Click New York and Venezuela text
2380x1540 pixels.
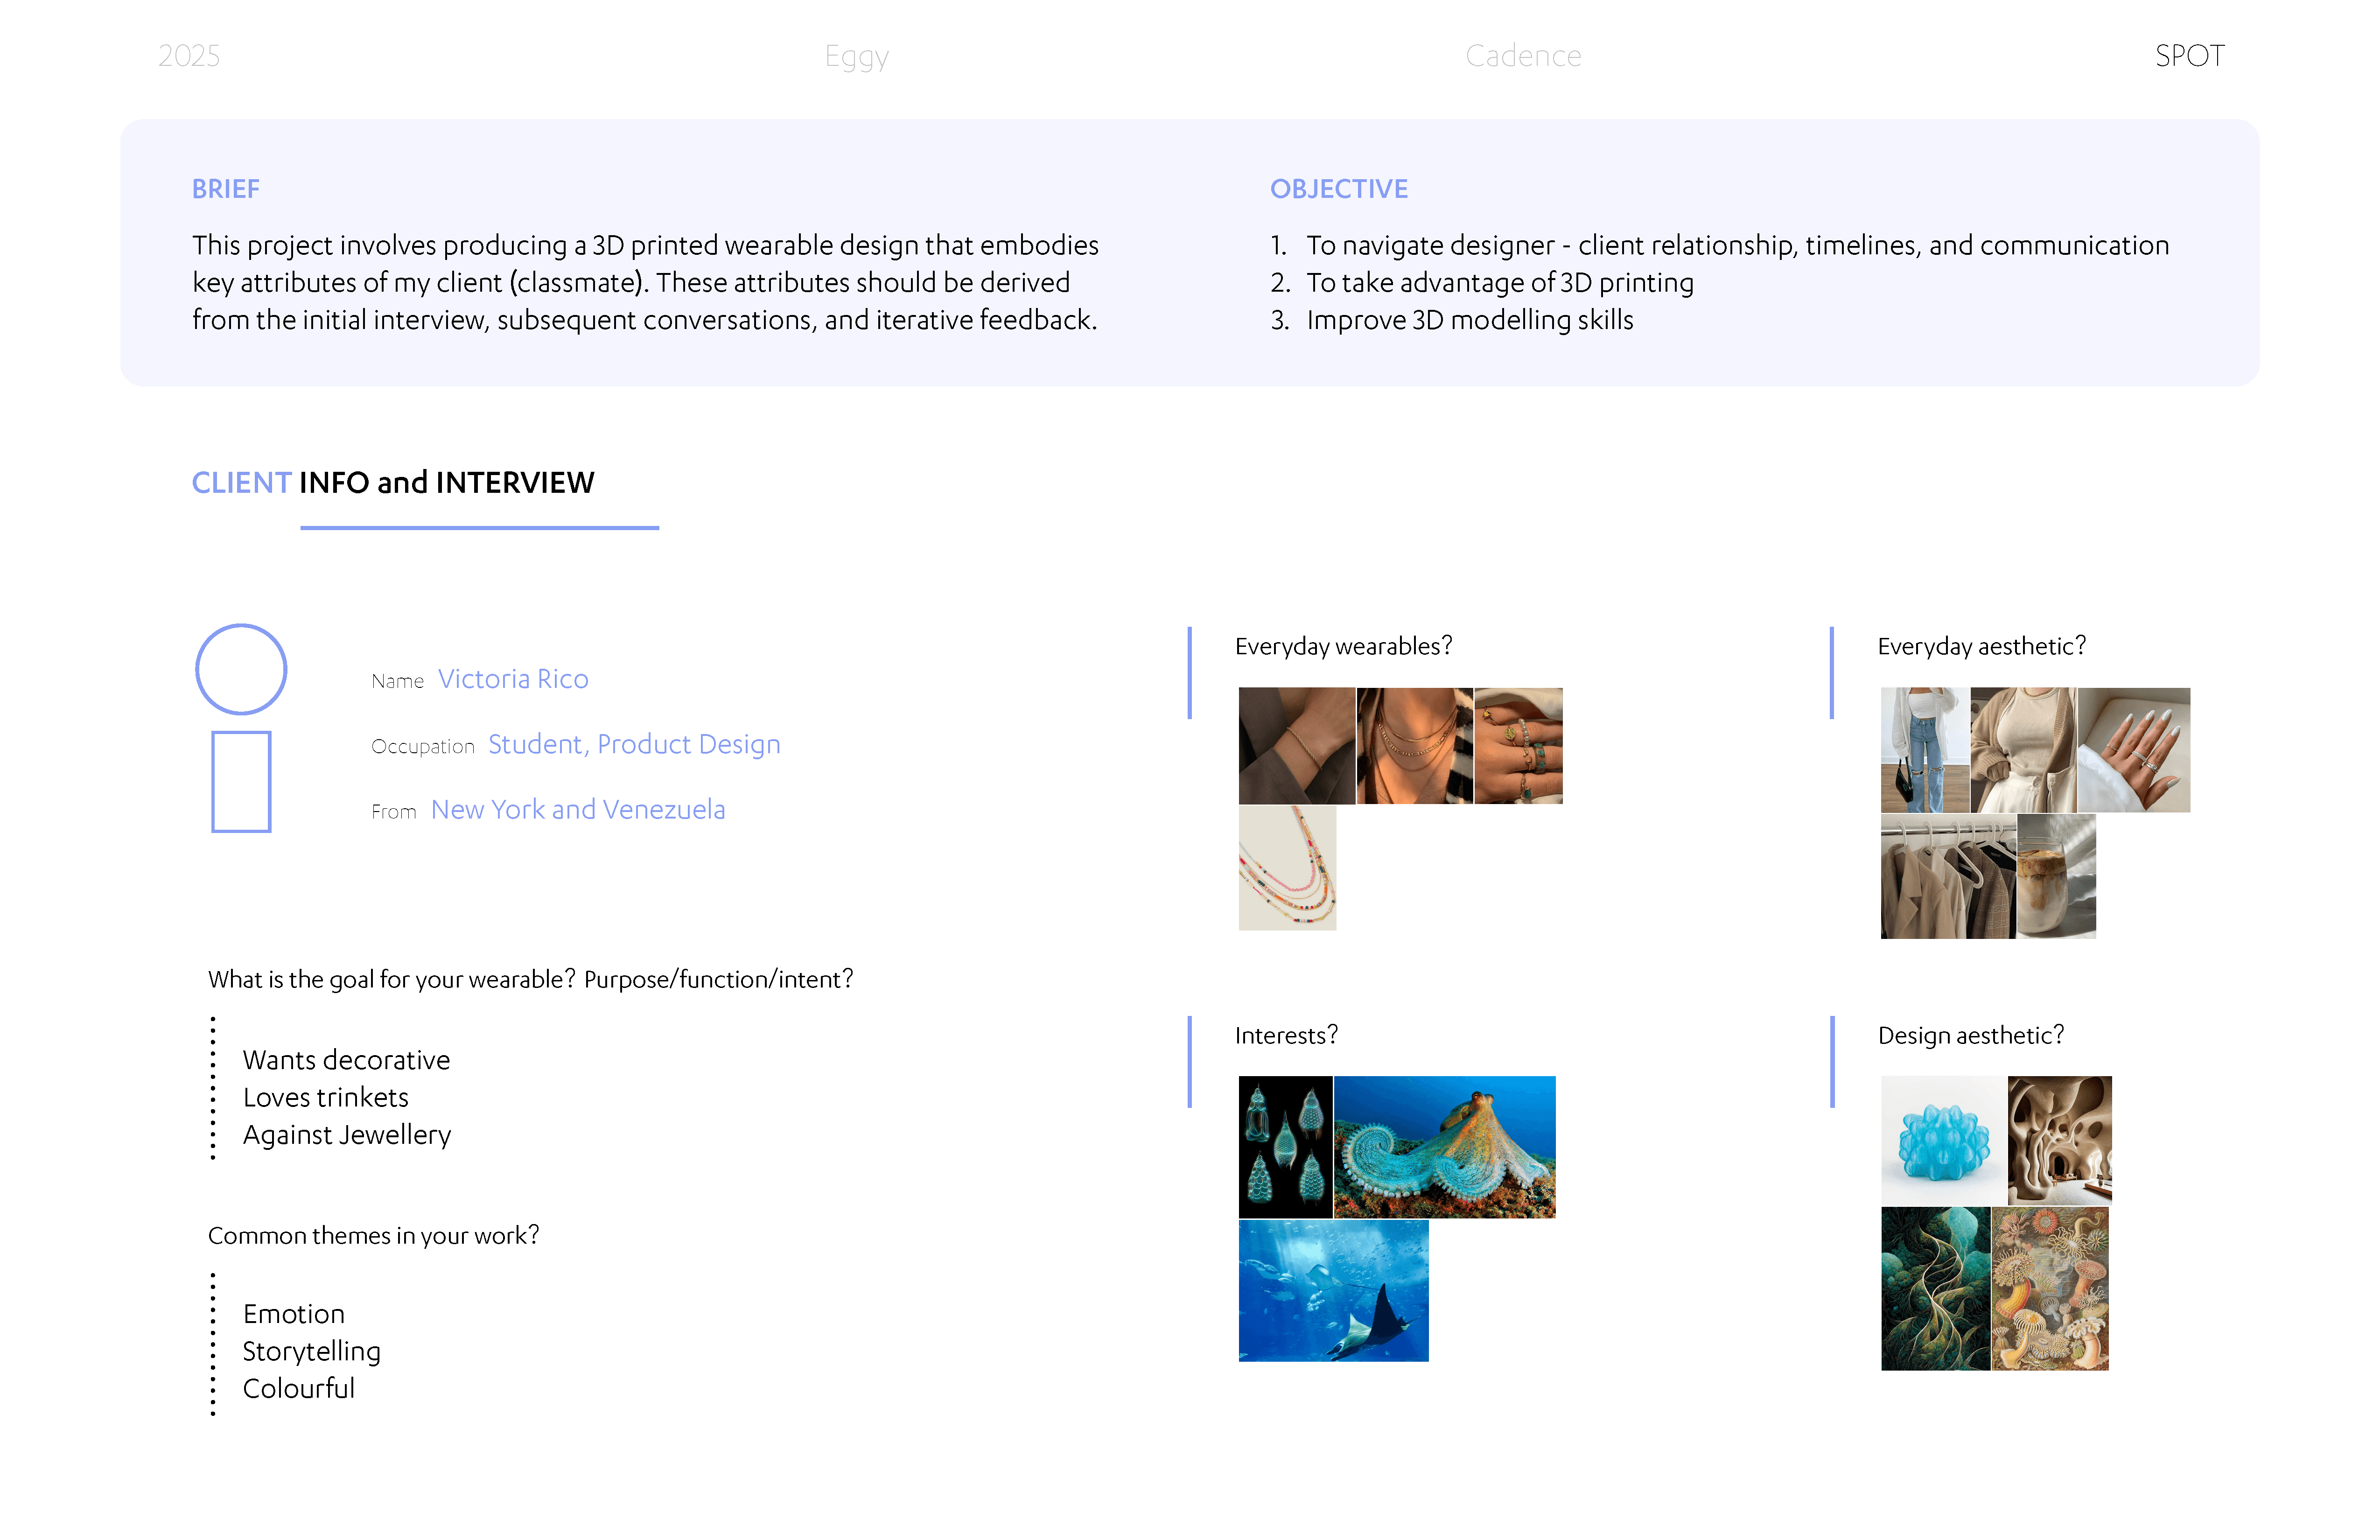point(578,809)
